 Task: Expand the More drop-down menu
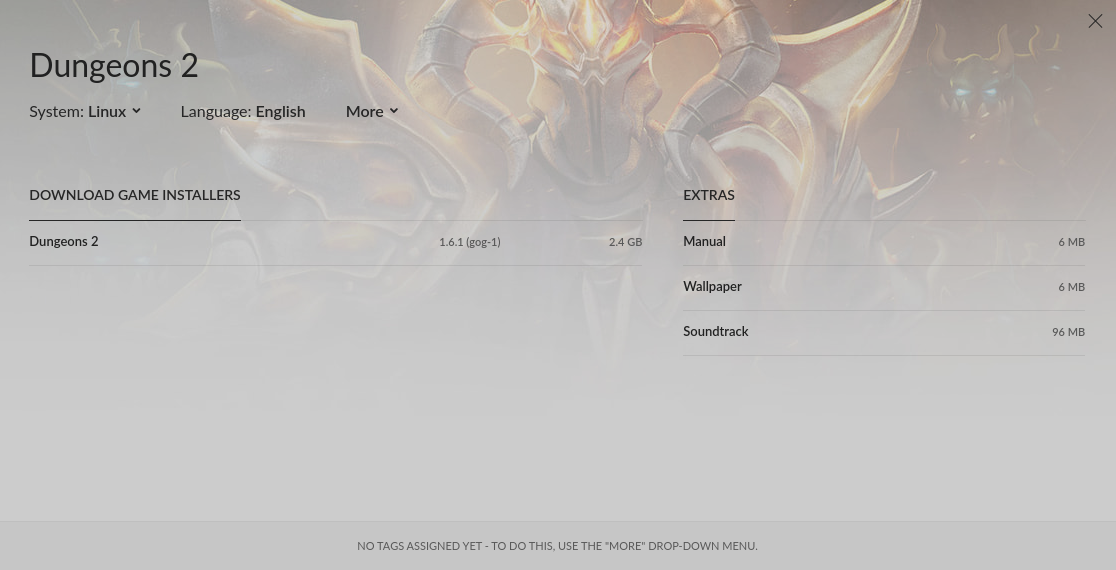click(372, 112)
